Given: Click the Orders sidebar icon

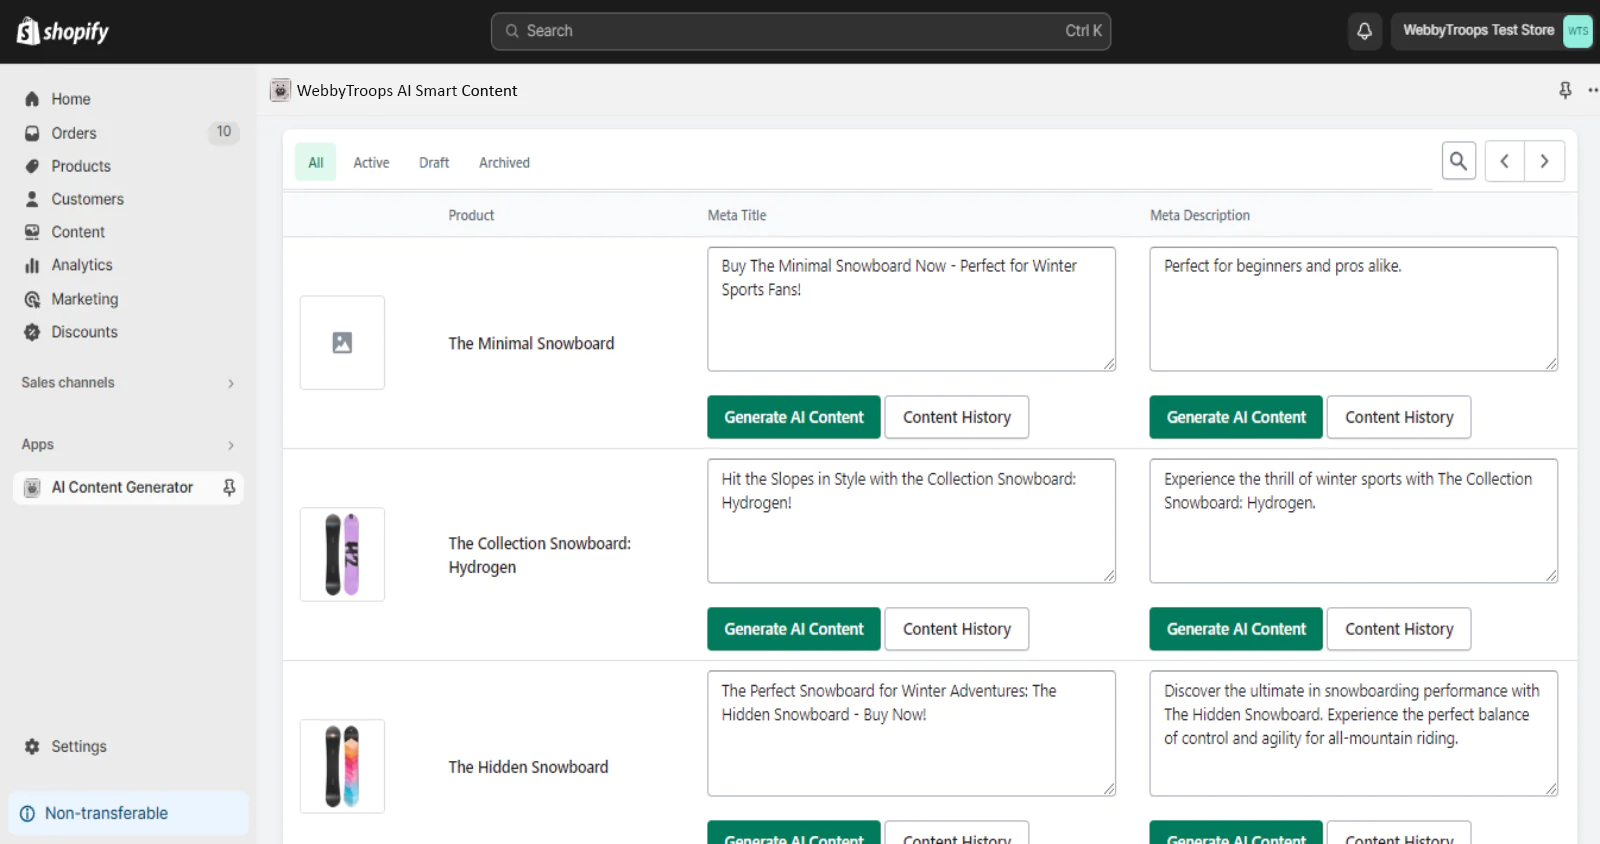Looking at the screenshot, I should [x=32, y=133].
